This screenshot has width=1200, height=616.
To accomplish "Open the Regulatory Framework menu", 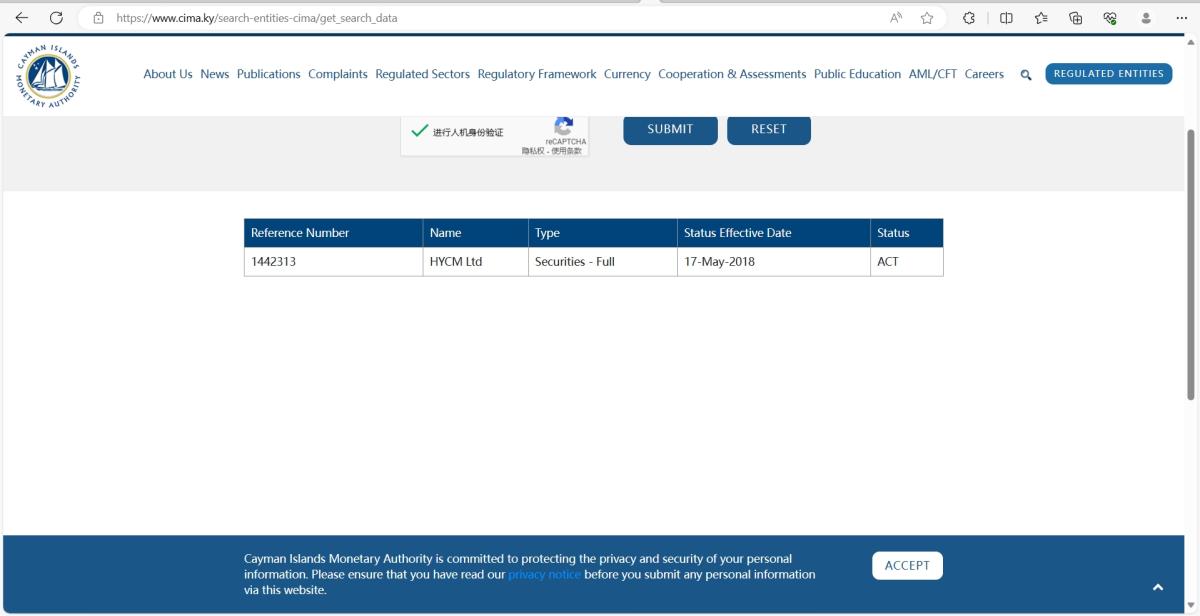I will pos(536,74).
